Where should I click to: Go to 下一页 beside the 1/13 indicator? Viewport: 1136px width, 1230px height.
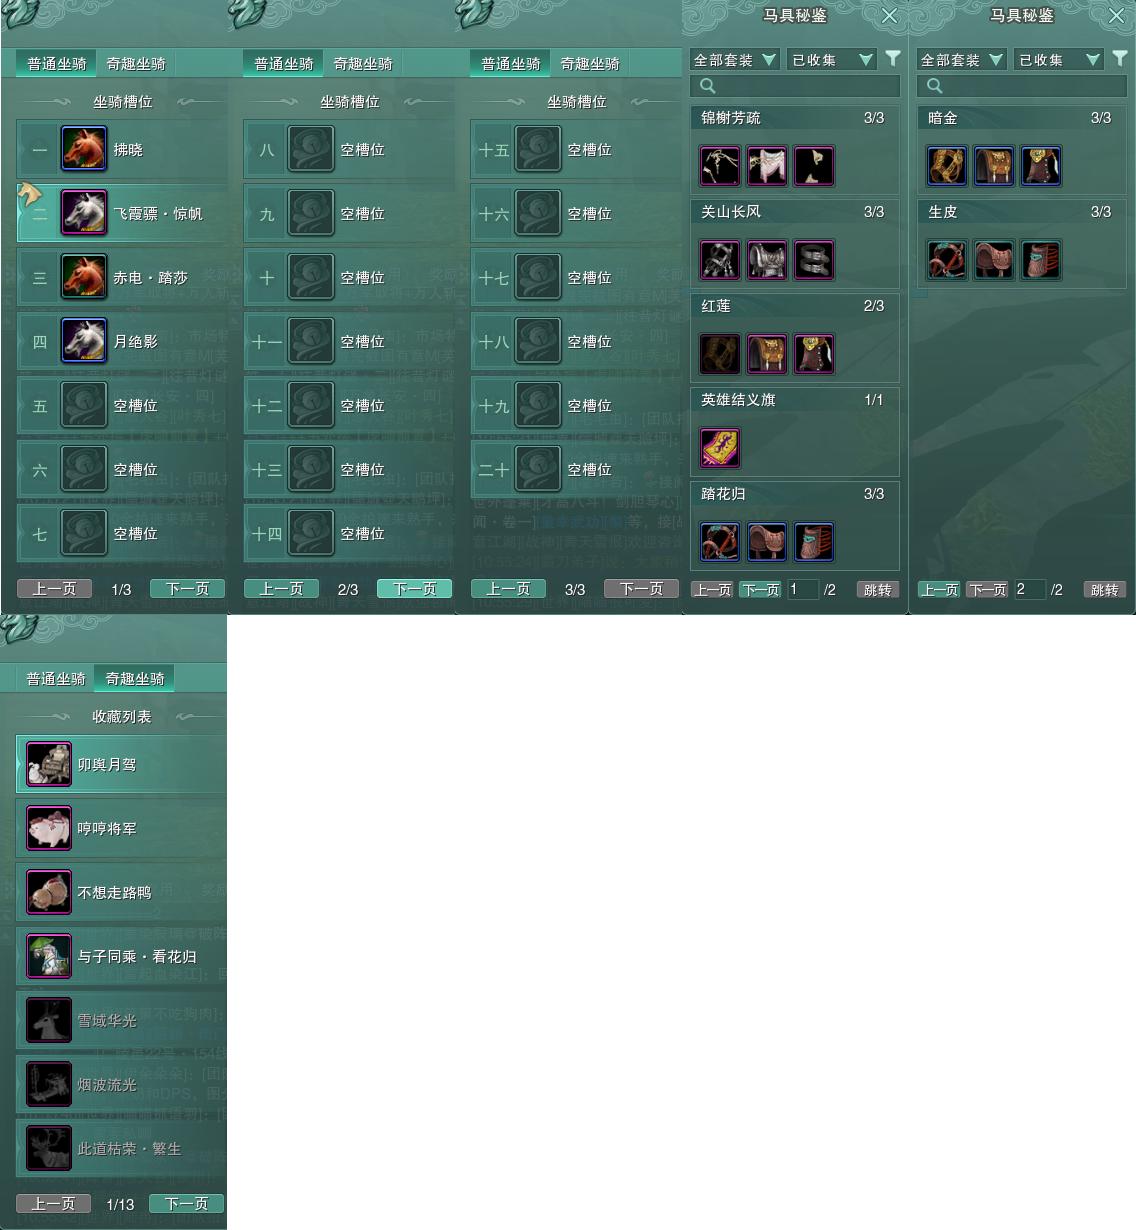[186, 1204]
